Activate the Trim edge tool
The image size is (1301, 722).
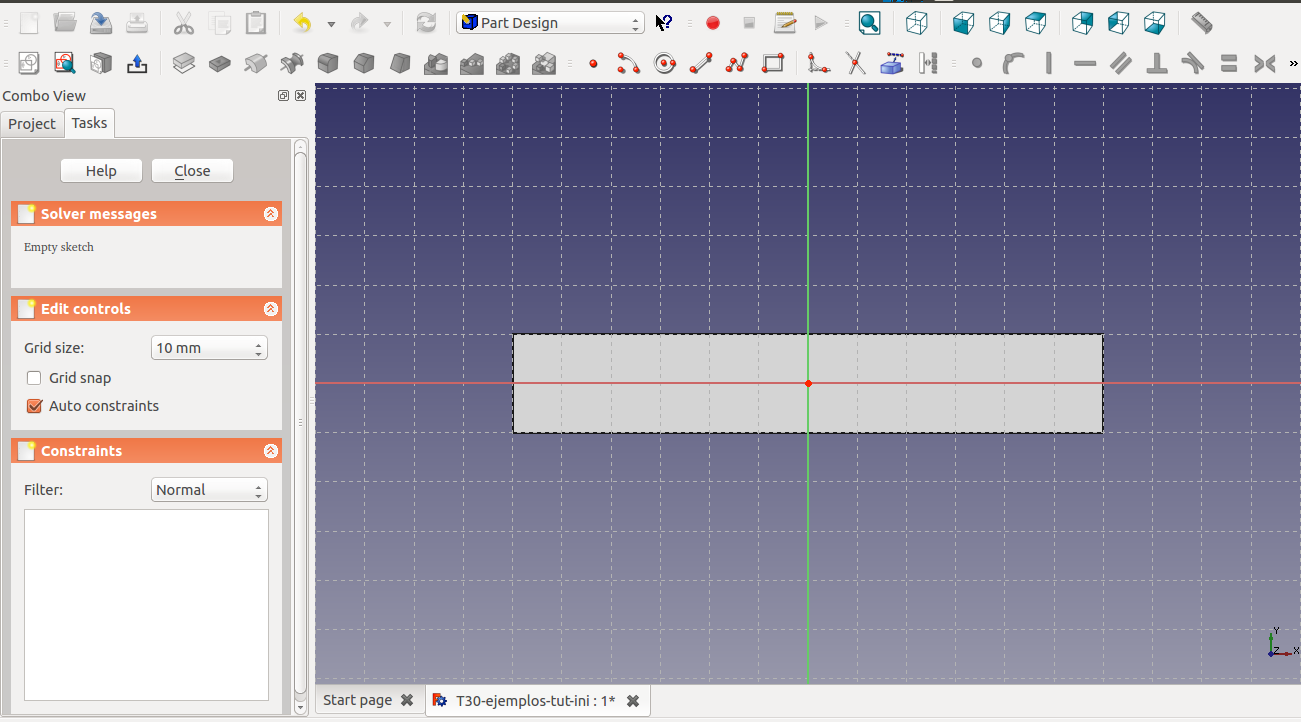point(856,64)
